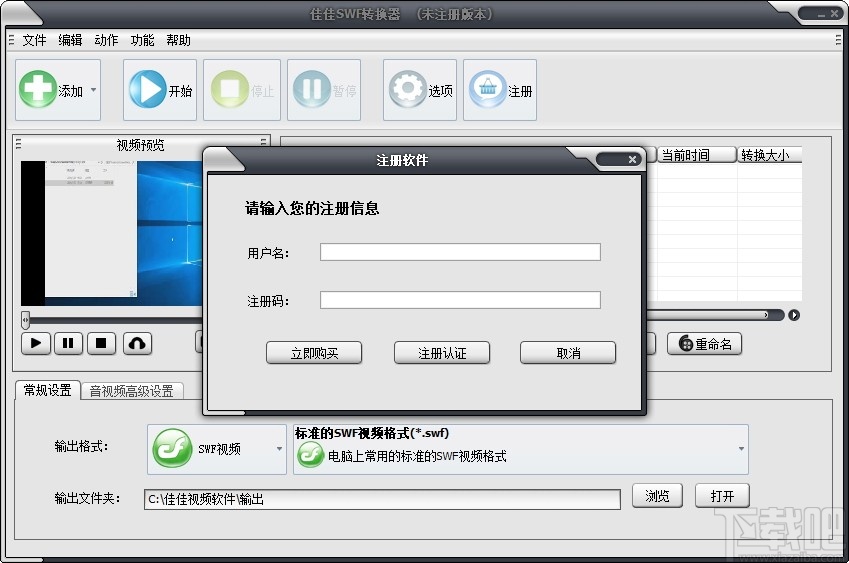Expand the Add button dropdown arrow
Image resolution: width=849 pixels, height=563 pixels.
(x=94, y=90)
